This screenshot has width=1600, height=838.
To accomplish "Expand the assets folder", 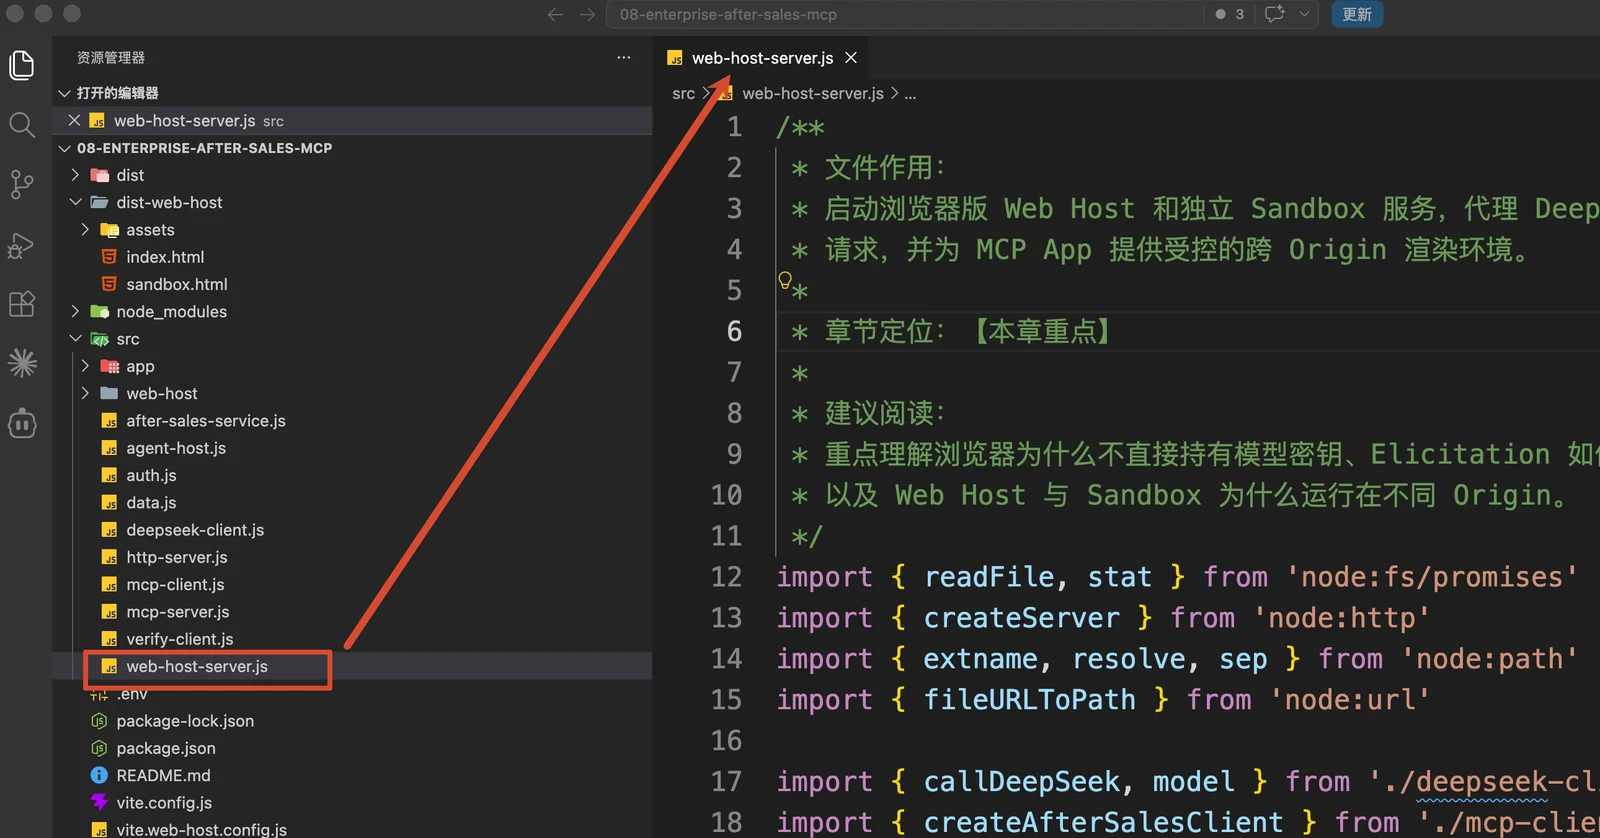I will coord(85,230).
